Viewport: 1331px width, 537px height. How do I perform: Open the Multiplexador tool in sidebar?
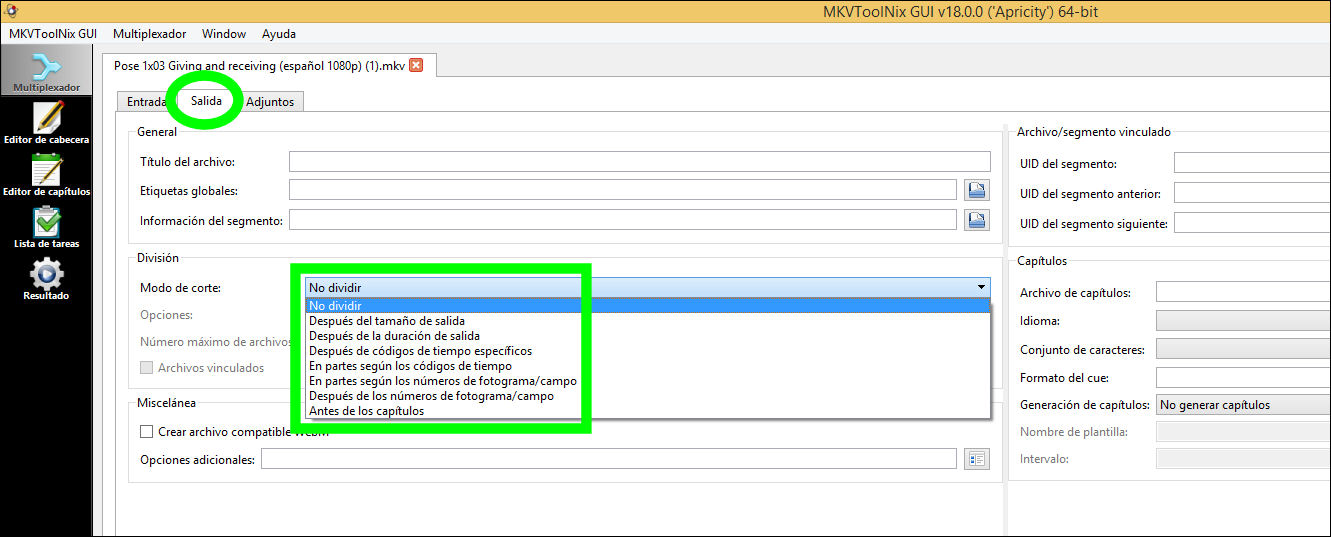coord(46,70)
